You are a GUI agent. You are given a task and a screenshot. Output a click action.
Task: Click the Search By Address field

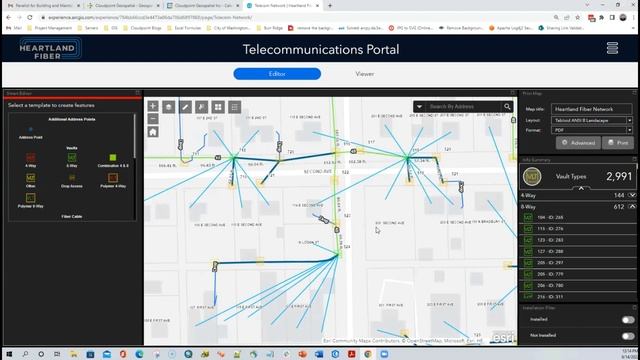click(x=463, y=107)
